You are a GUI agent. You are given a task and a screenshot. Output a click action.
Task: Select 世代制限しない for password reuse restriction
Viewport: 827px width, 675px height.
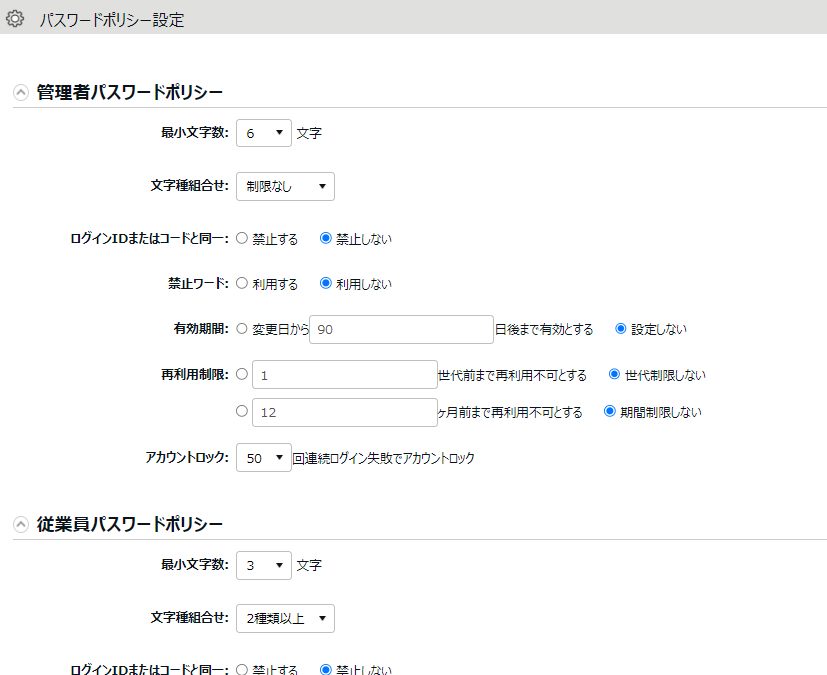(613, 373)
